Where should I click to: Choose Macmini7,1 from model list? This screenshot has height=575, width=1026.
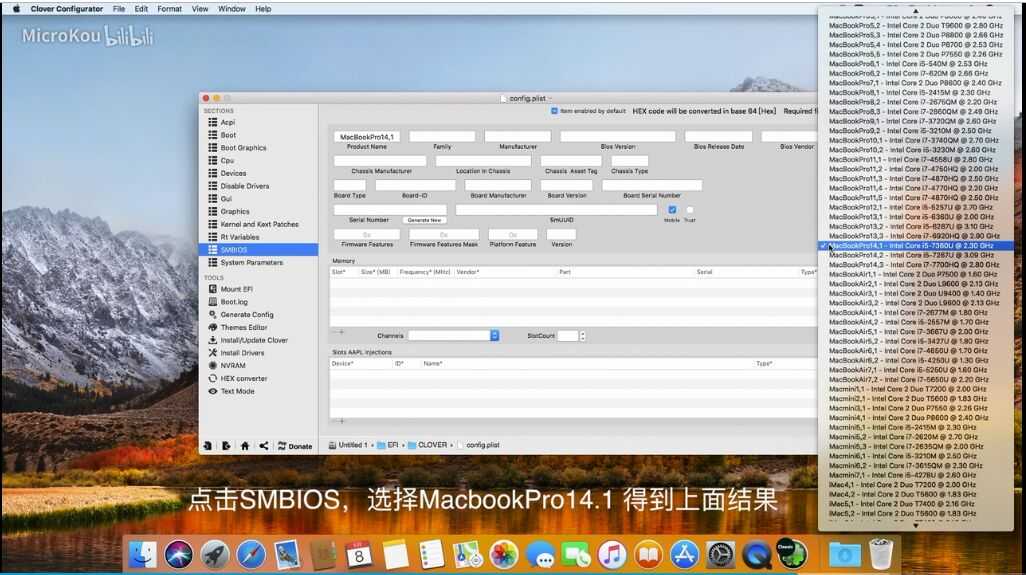tap(902, 475)
